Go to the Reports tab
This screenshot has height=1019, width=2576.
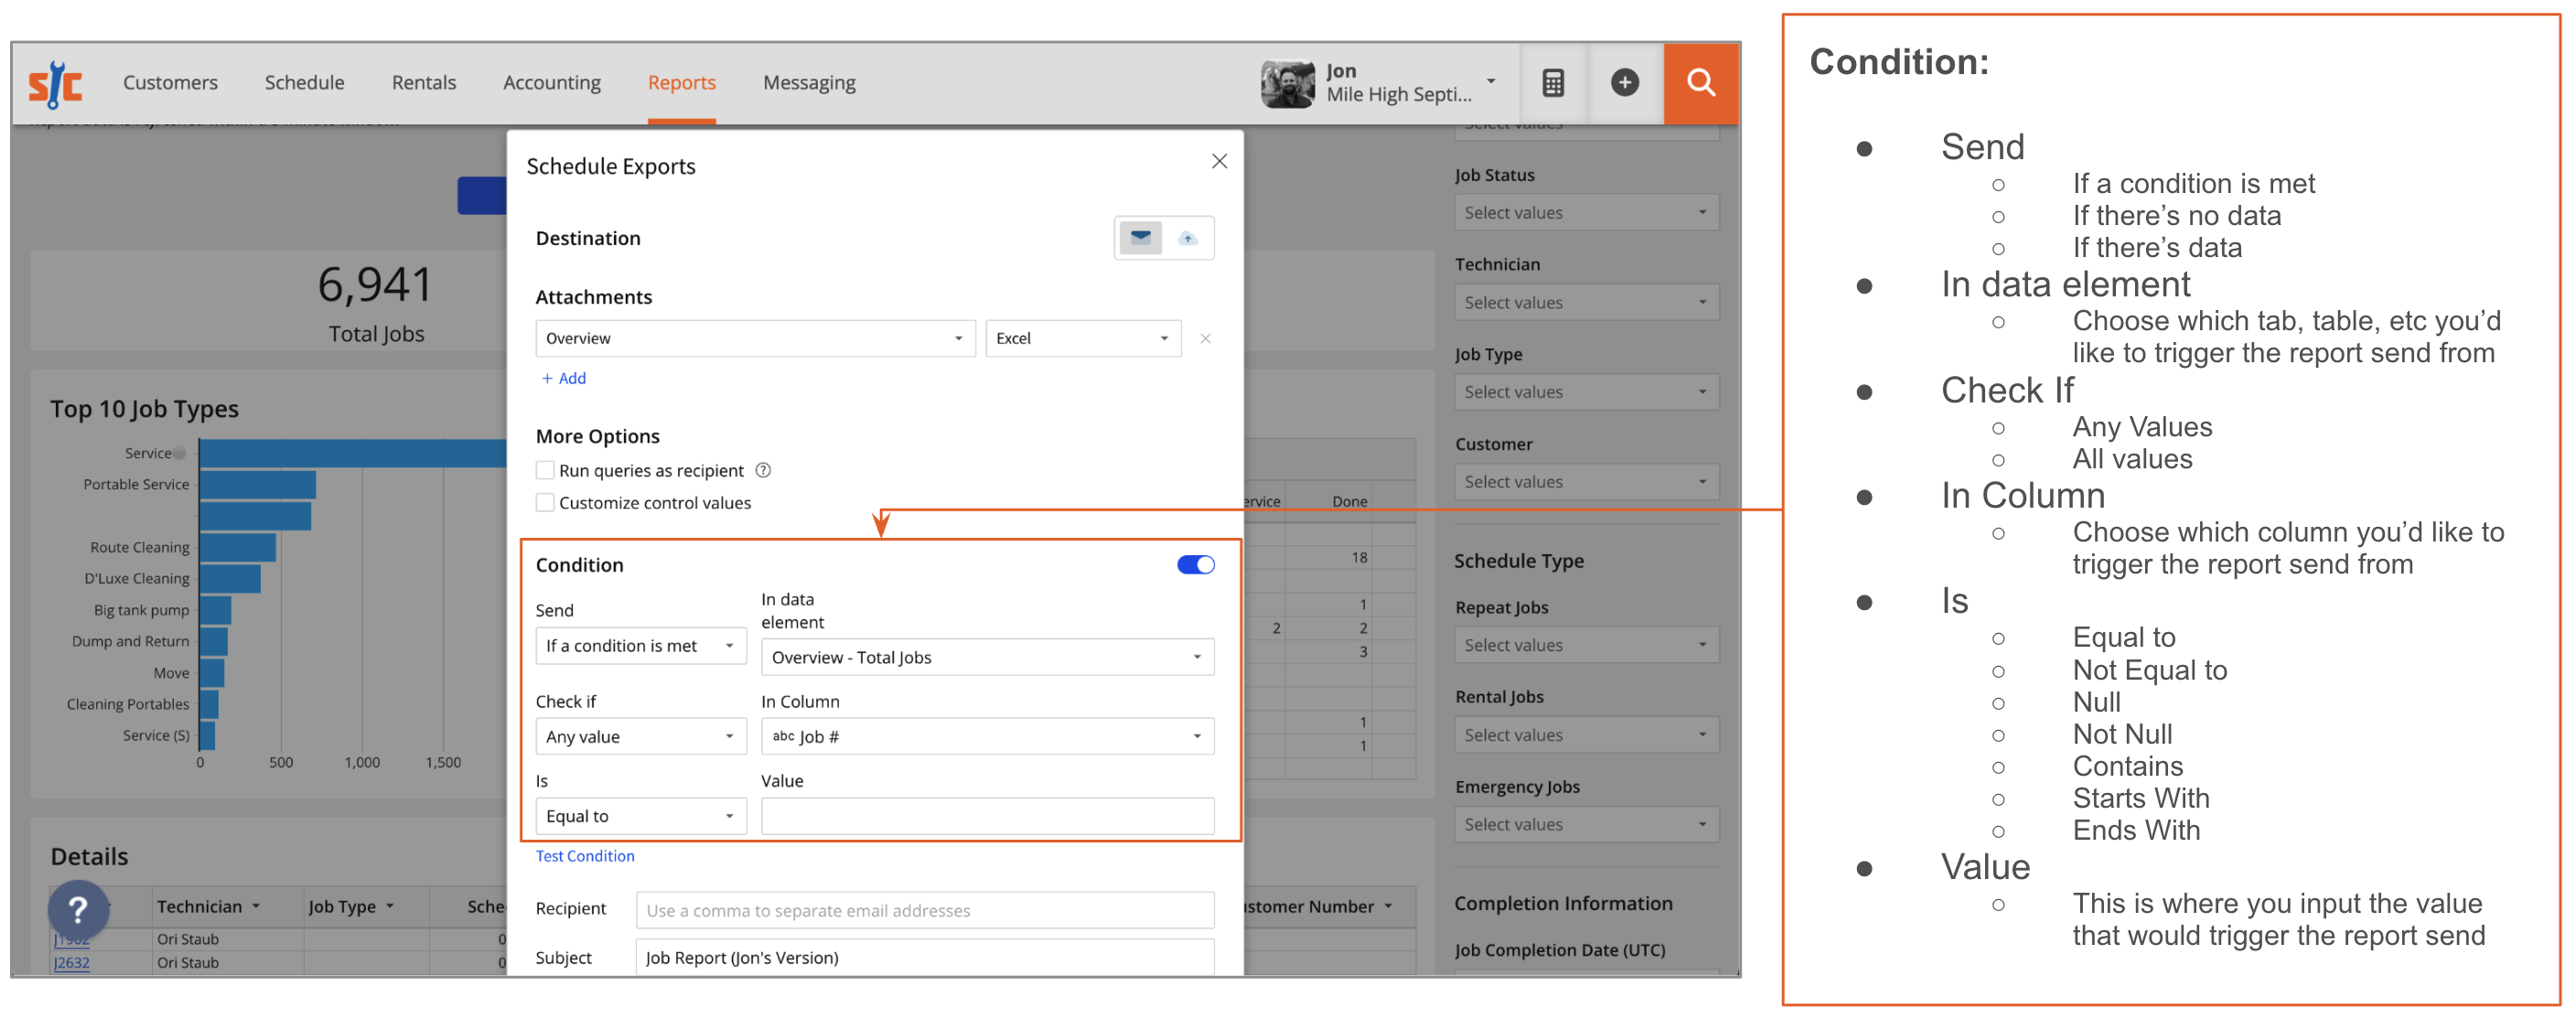coord(681,83)
